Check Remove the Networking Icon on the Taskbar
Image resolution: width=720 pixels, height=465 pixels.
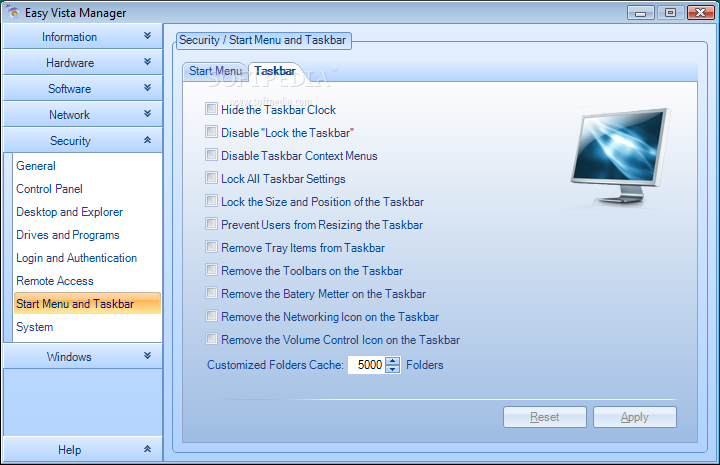pos(211,316)
